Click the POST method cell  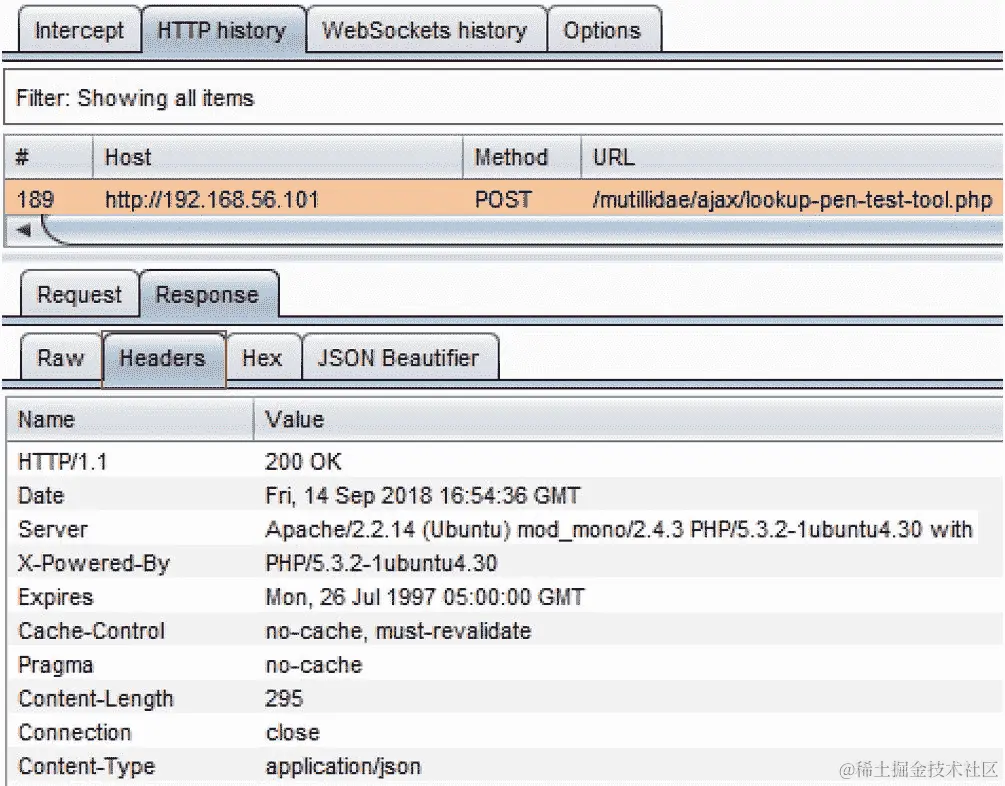coord(503,199)
